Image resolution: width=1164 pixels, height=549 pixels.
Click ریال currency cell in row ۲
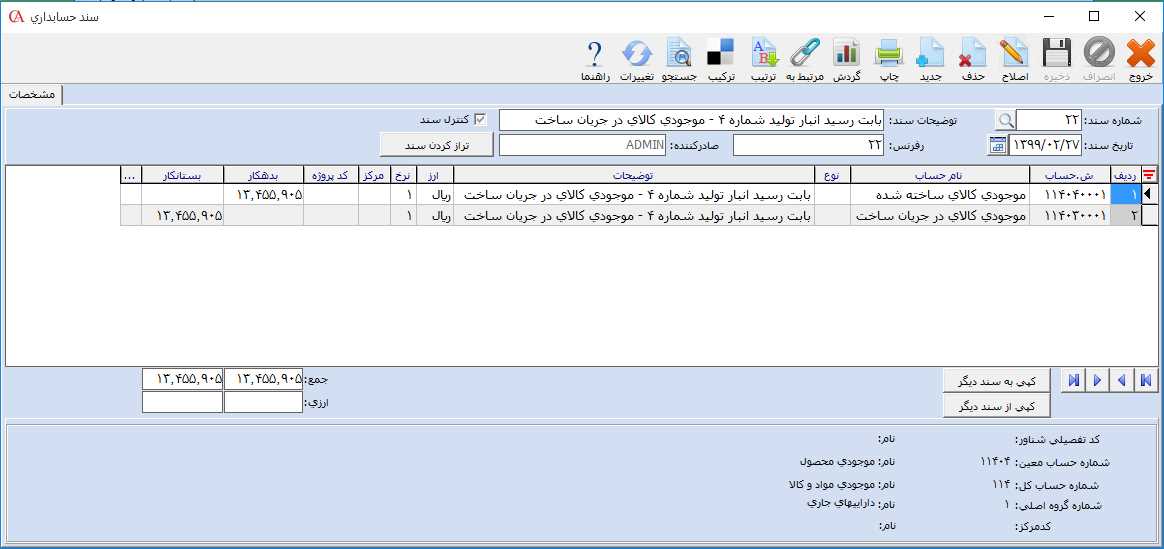tap(434, 215)
